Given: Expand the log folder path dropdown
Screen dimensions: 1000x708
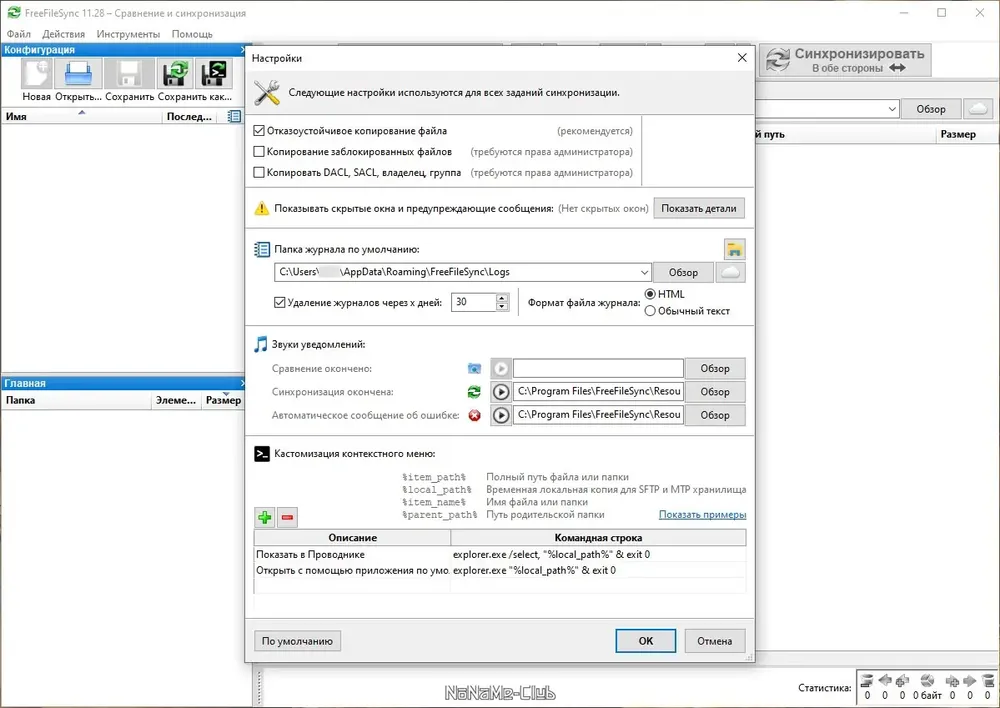Looking at the screenshot, I should point(644,272).
